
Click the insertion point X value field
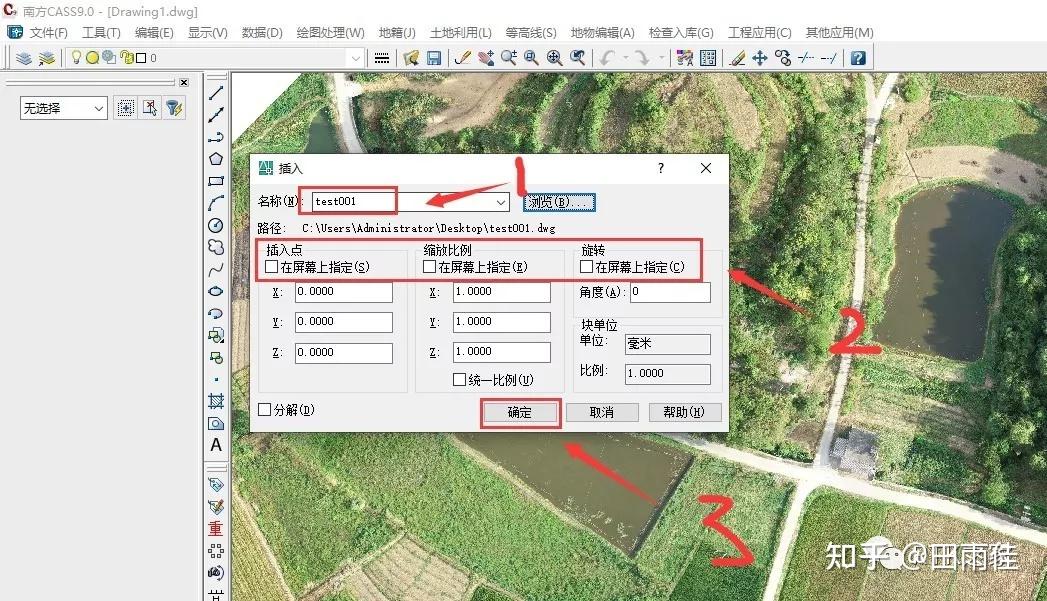pos(344,292)
